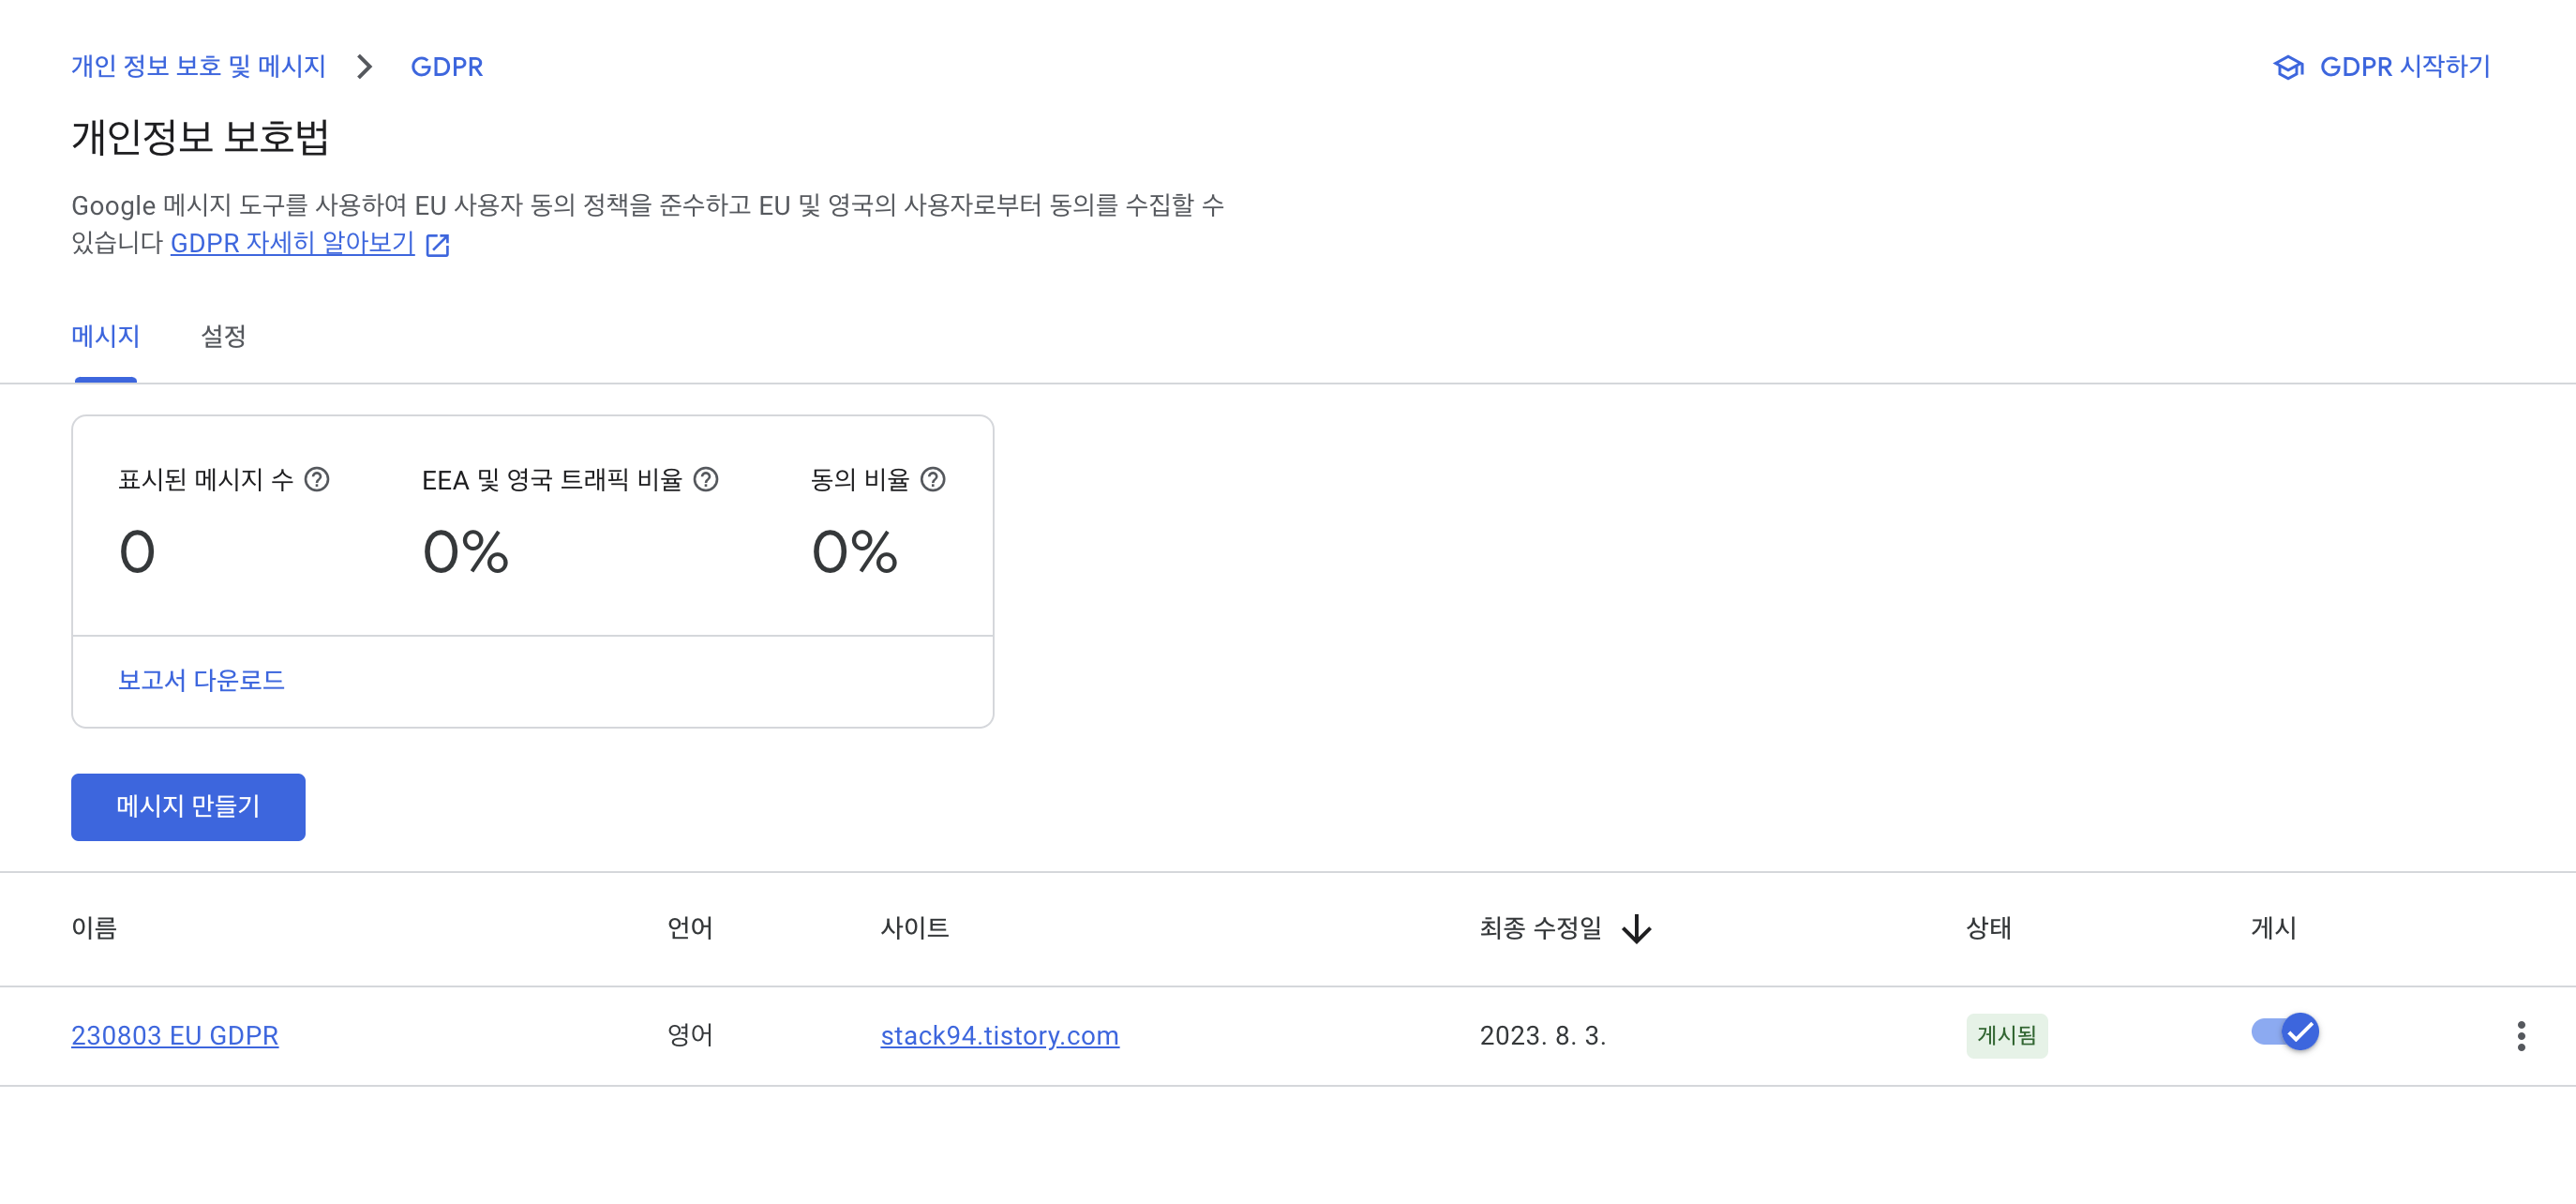The image size is (2576, 1204).
Task: Click the 0 value under 표시된 메시지 수
Action: [137, 552]
